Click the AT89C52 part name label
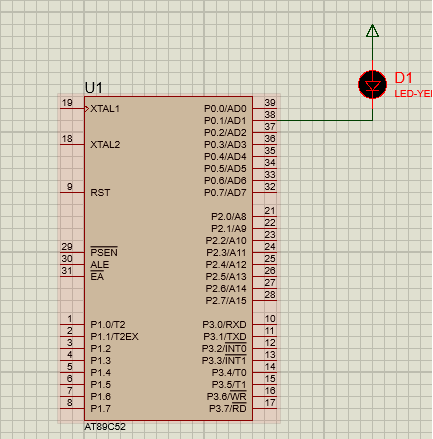This screenshot has height=439, width=433. 105,427
